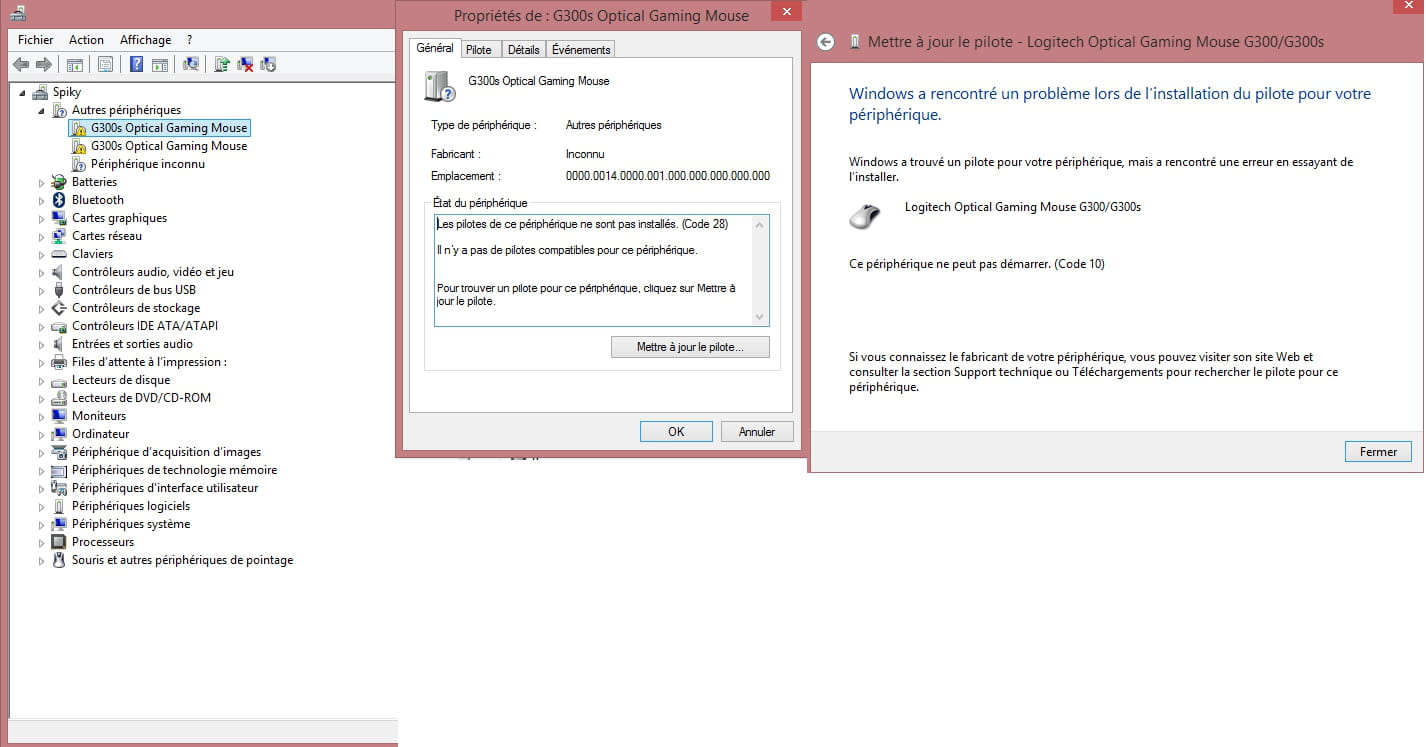The image size is (1426, 747).
Task: Expand the Souris et autres périphériques de pointage node
Action: click(42, 561)
